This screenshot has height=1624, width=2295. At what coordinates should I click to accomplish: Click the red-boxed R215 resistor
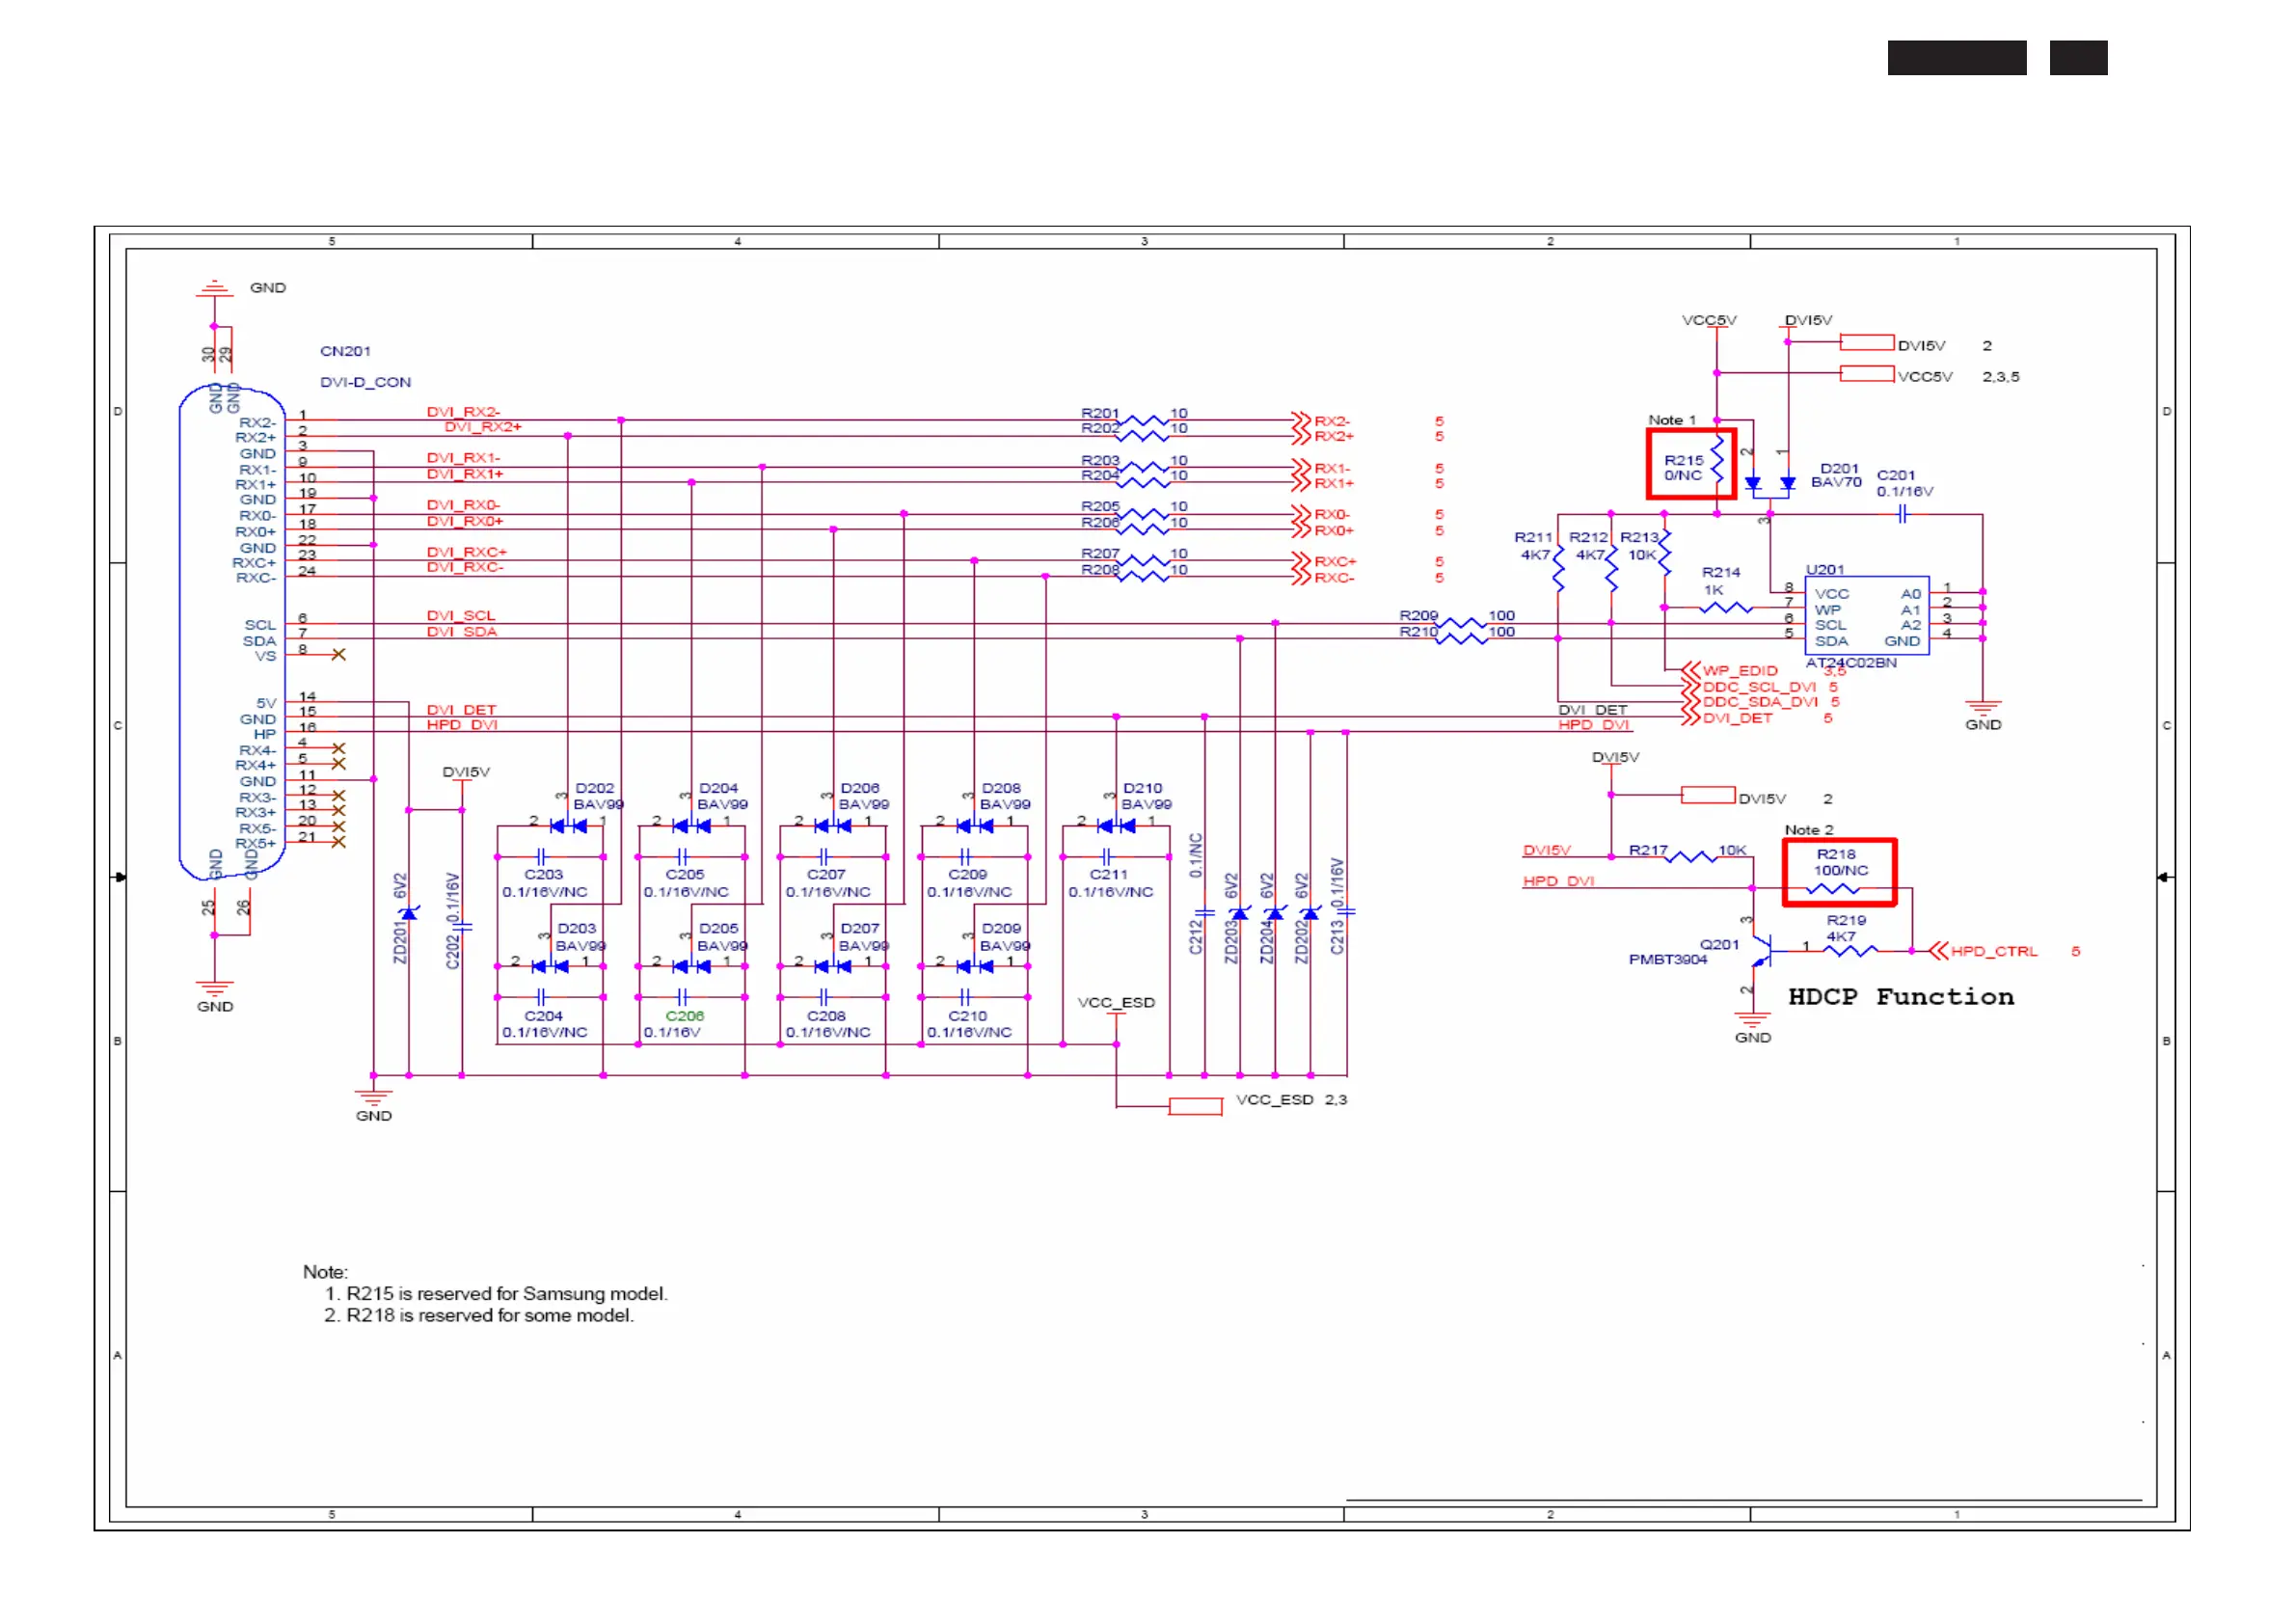[x=1717, y=461]
